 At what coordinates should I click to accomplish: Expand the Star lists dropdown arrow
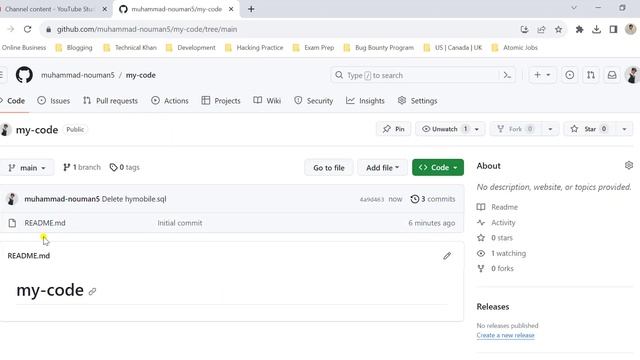coord(624,129)
